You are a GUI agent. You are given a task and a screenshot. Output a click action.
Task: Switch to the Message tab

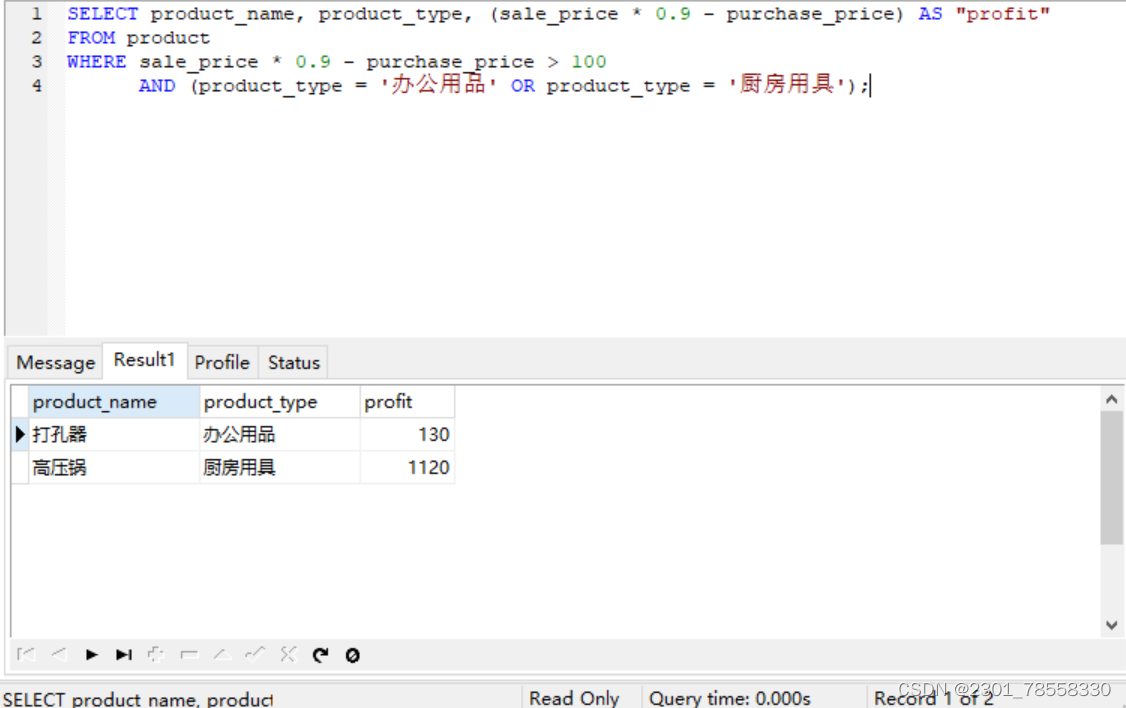click(55, 362)
